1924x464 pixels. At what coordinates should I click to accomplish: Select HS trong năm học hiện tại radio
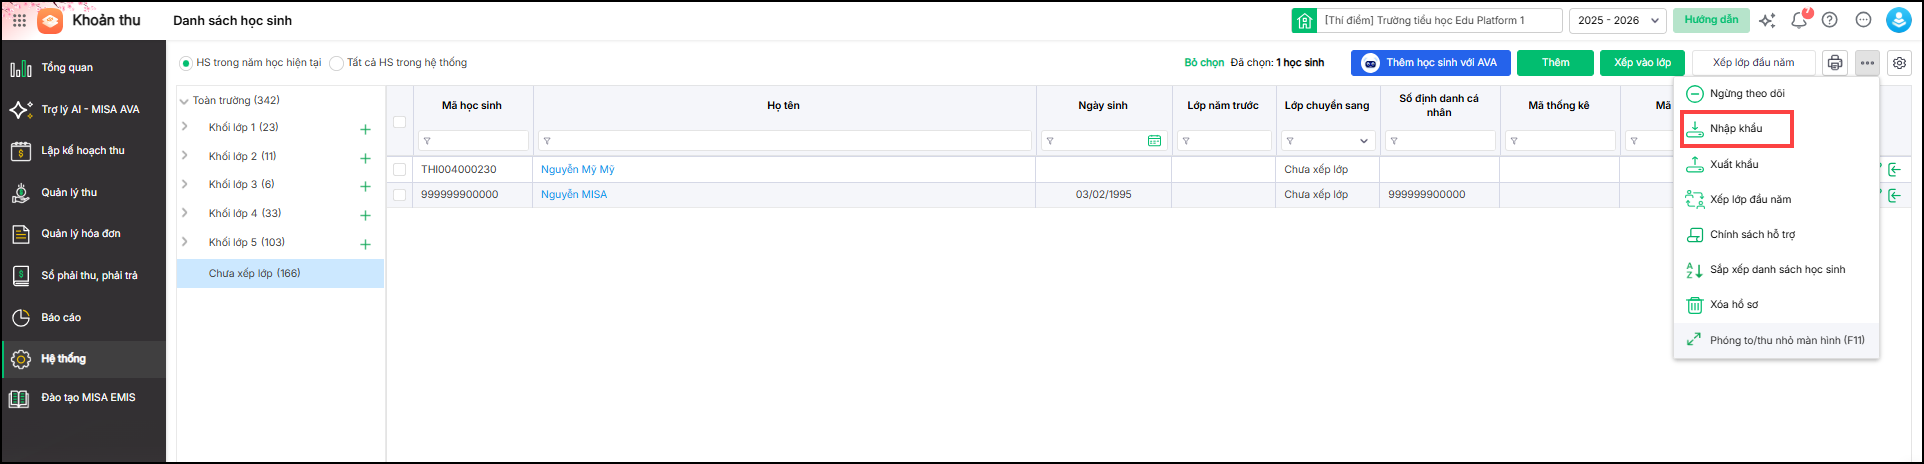pyautogui.click(x=186, y=63)
